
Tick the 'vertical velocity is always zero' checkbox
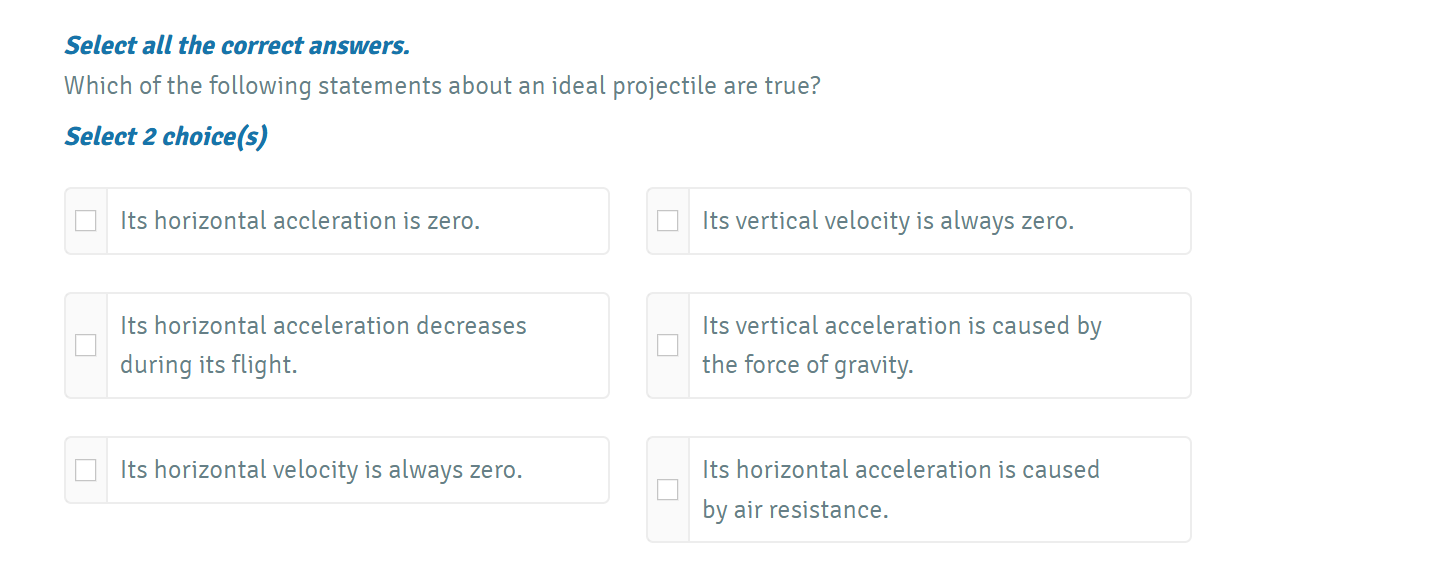[x=668, y=221]
